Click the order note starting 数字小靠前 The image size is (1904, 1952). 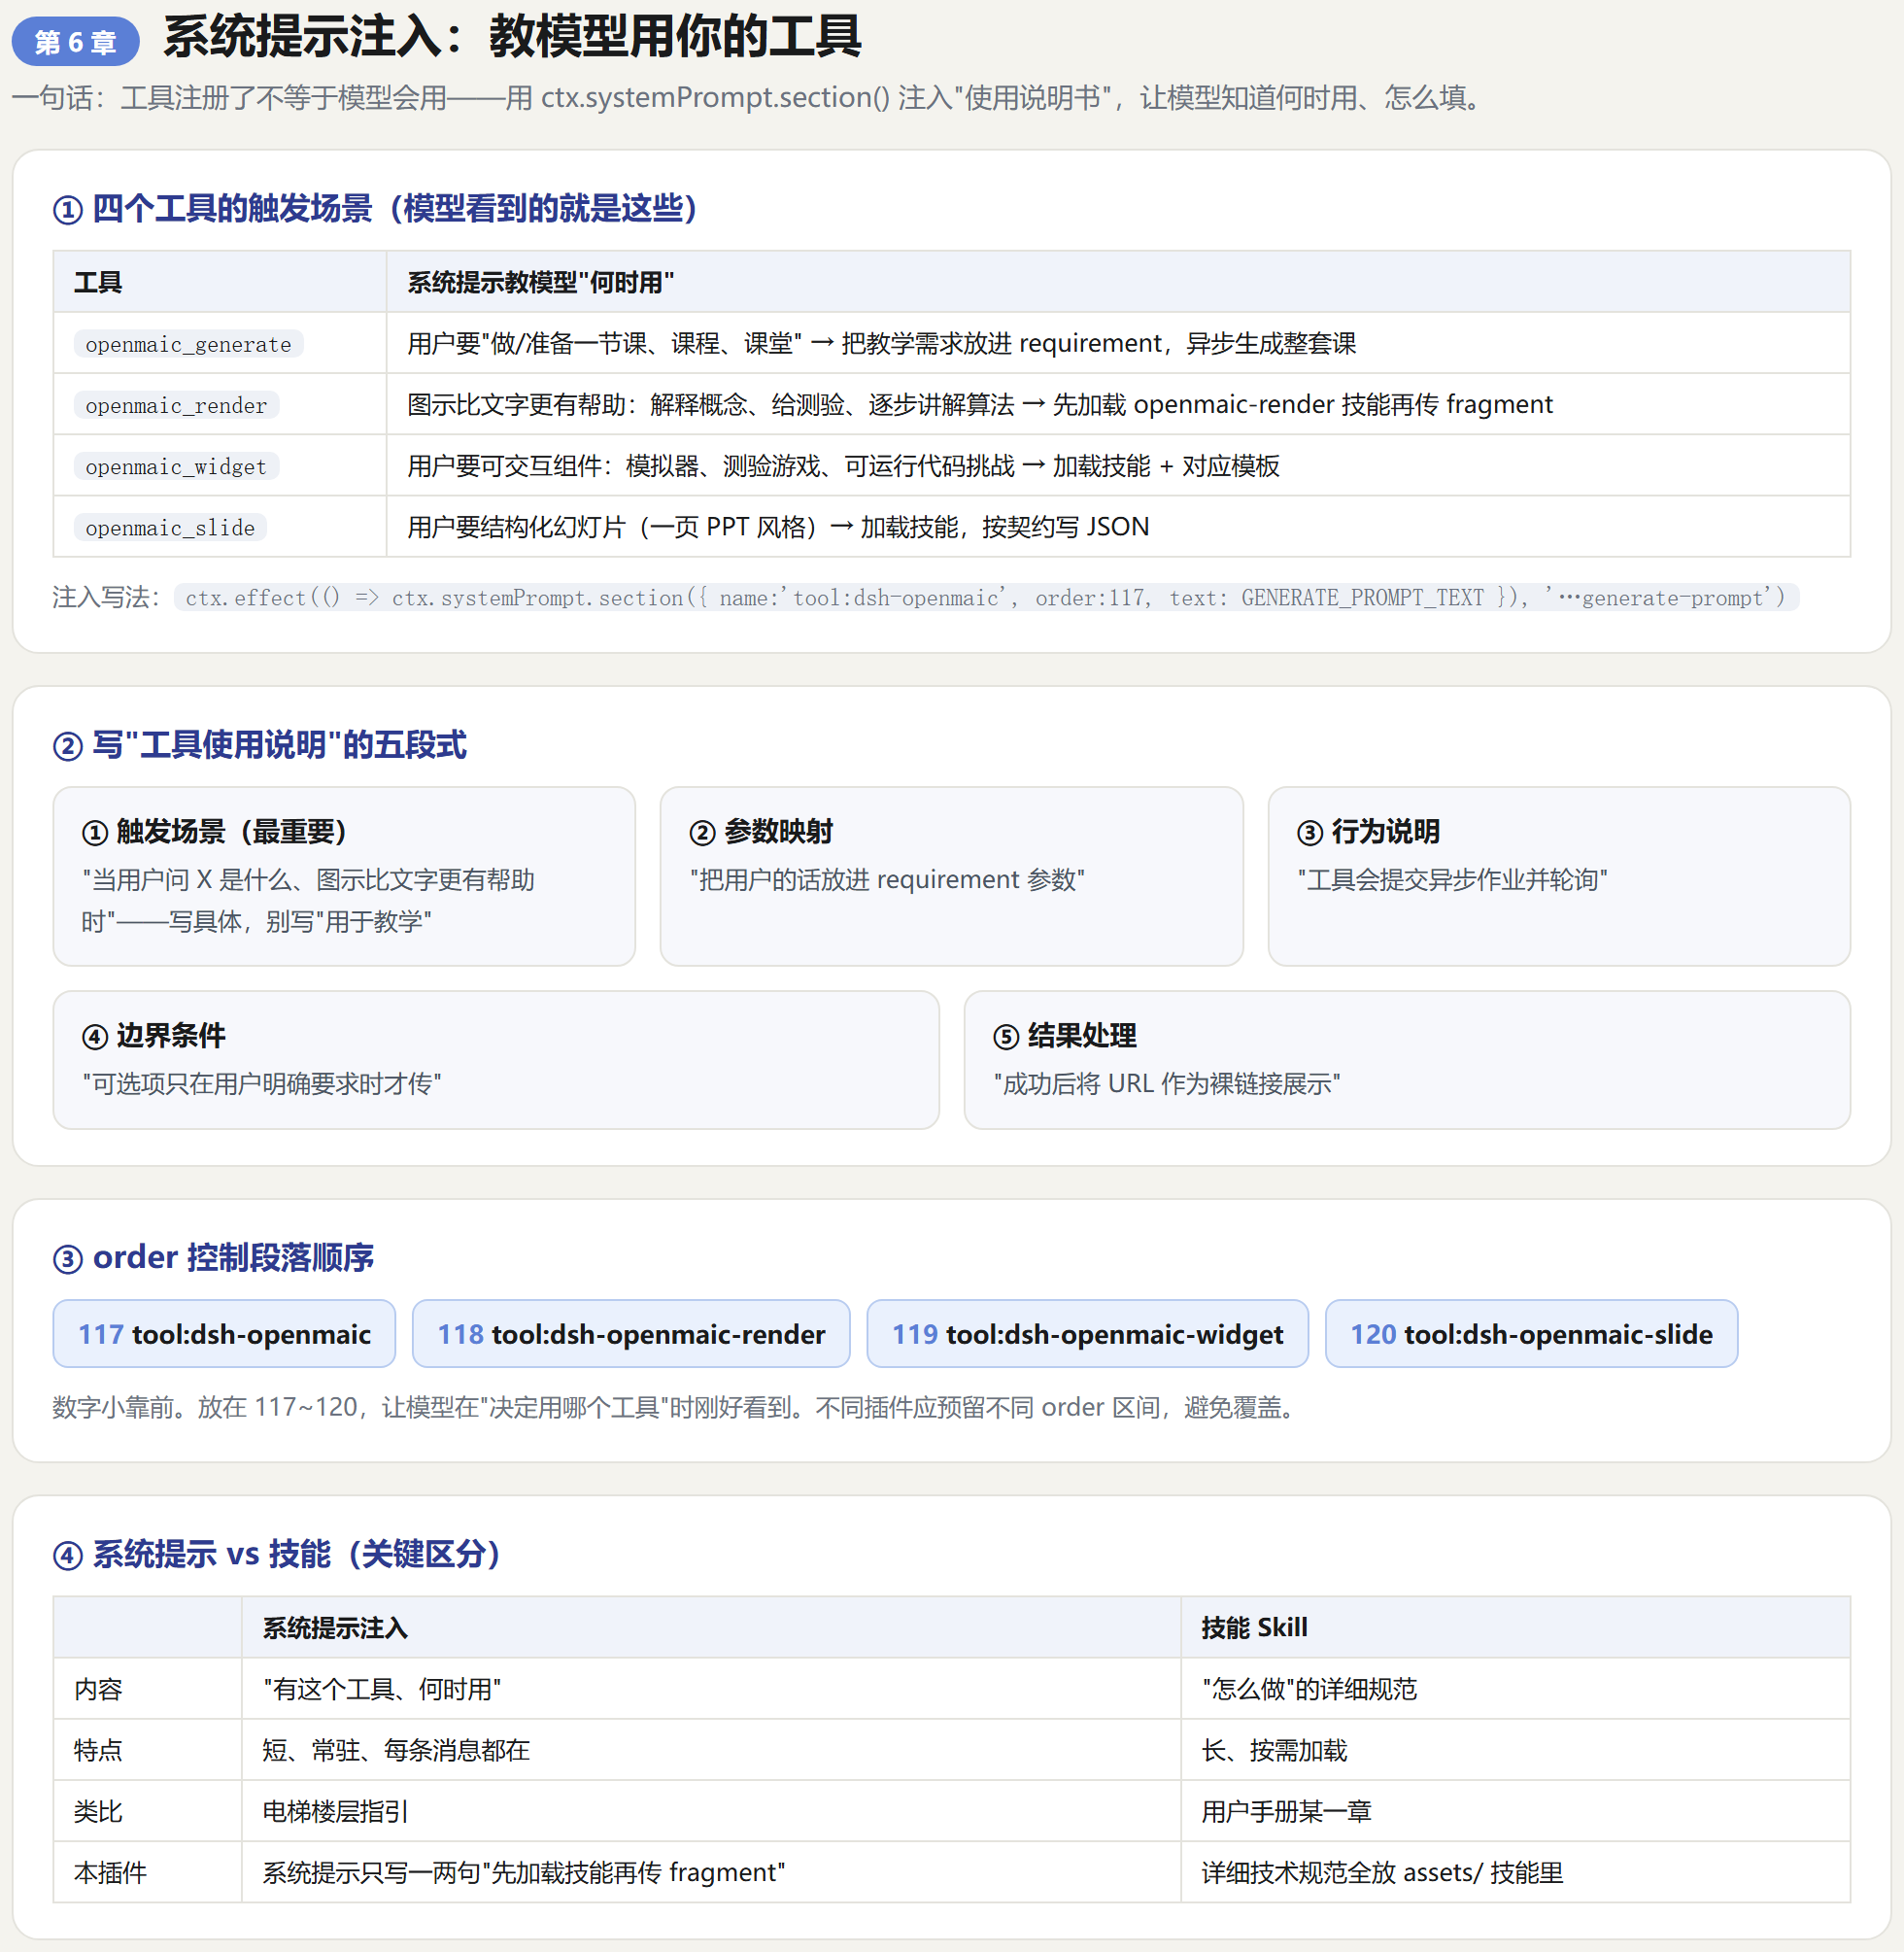click(x=679, y=1407)
